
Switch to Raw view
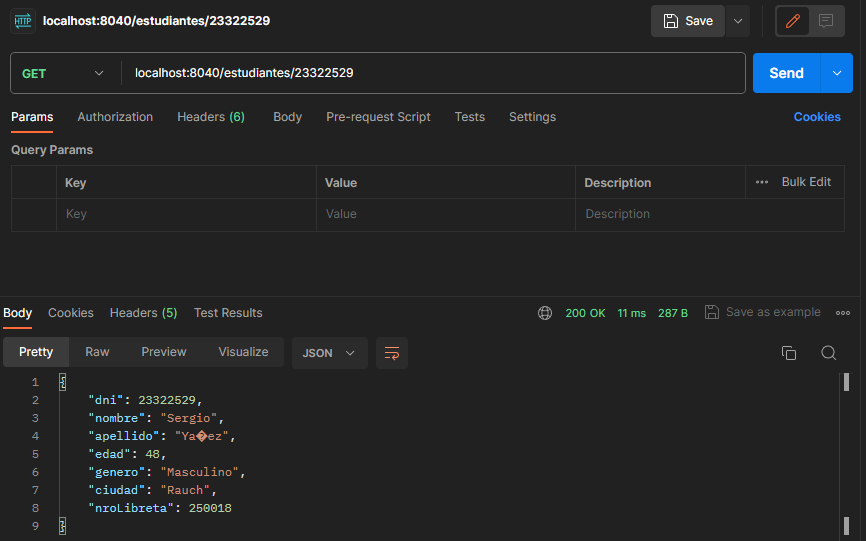pyautogui.click(x=97, y=352)
